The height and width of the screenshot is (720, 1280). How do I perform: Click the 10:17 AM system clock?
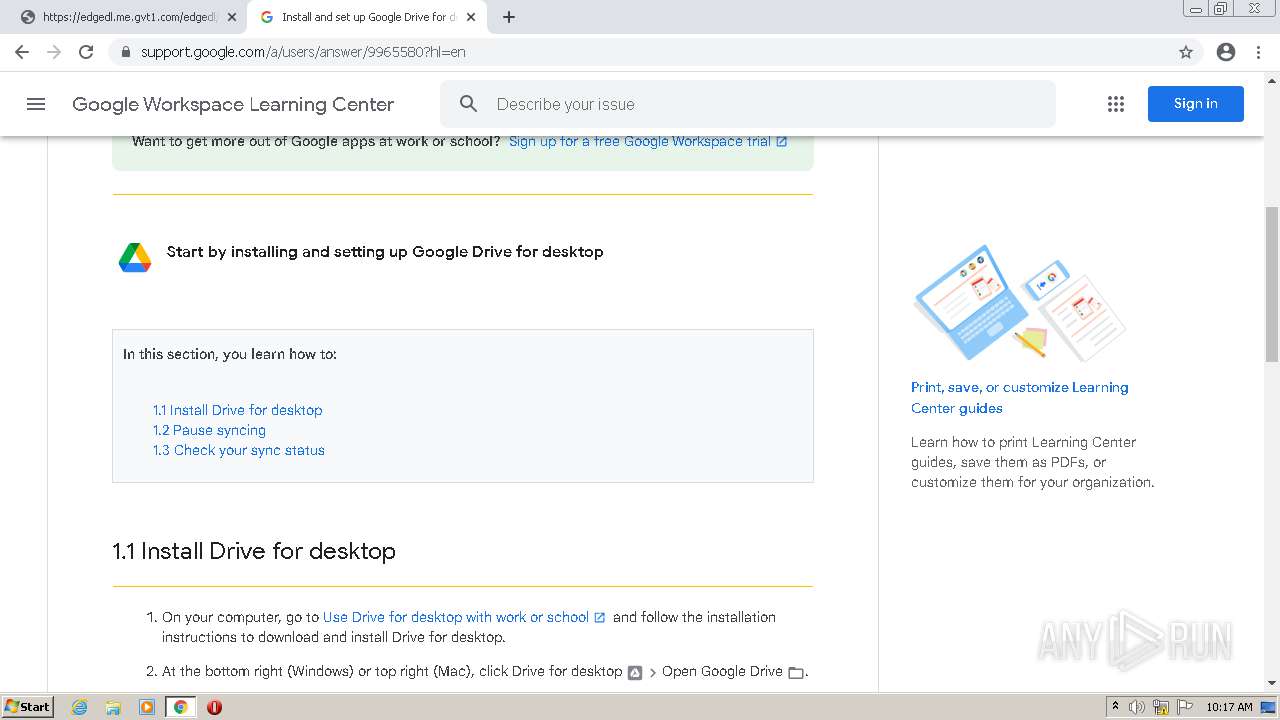(1229, 707)
